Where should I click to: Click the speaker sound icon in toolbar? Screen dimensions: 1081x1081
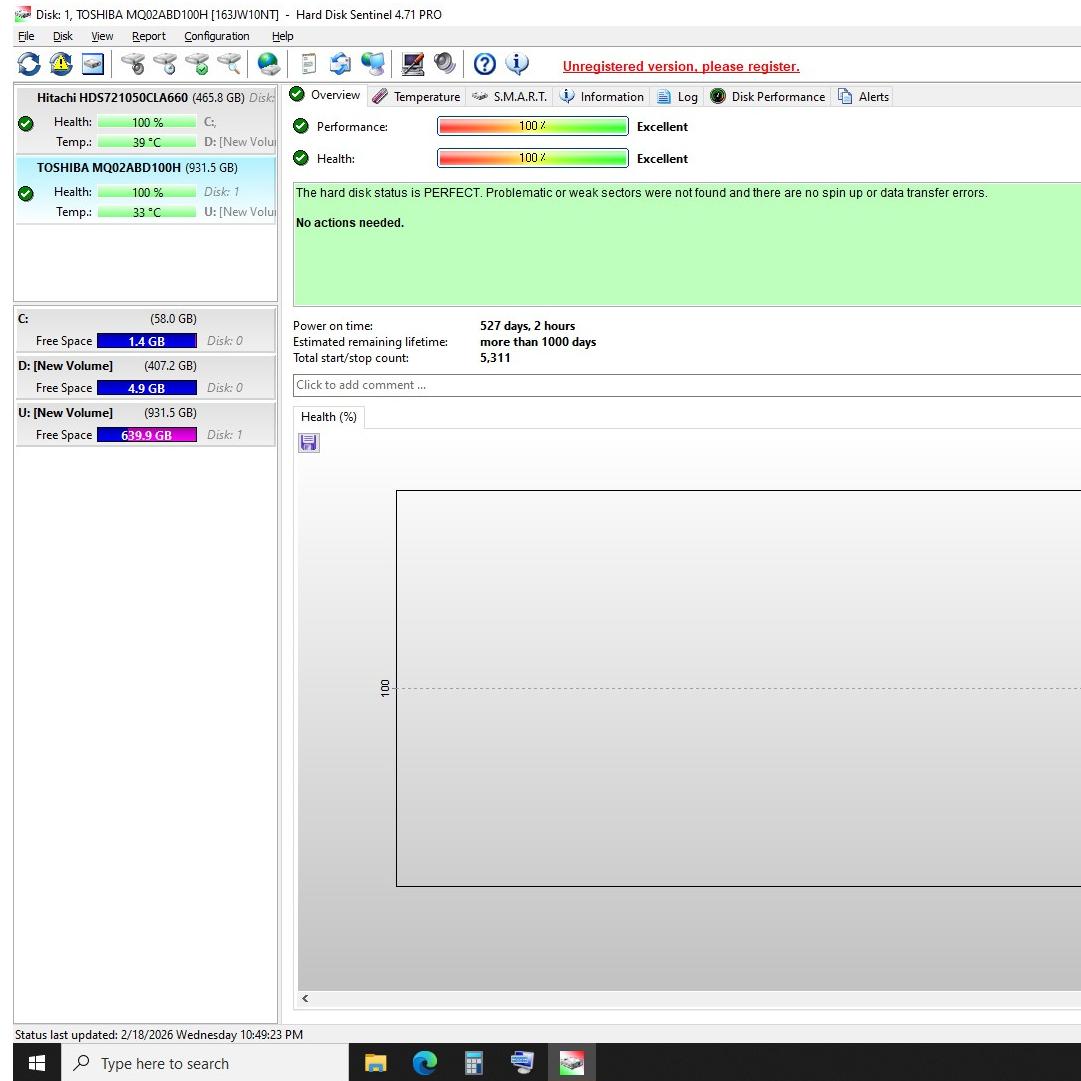[445, 64]
